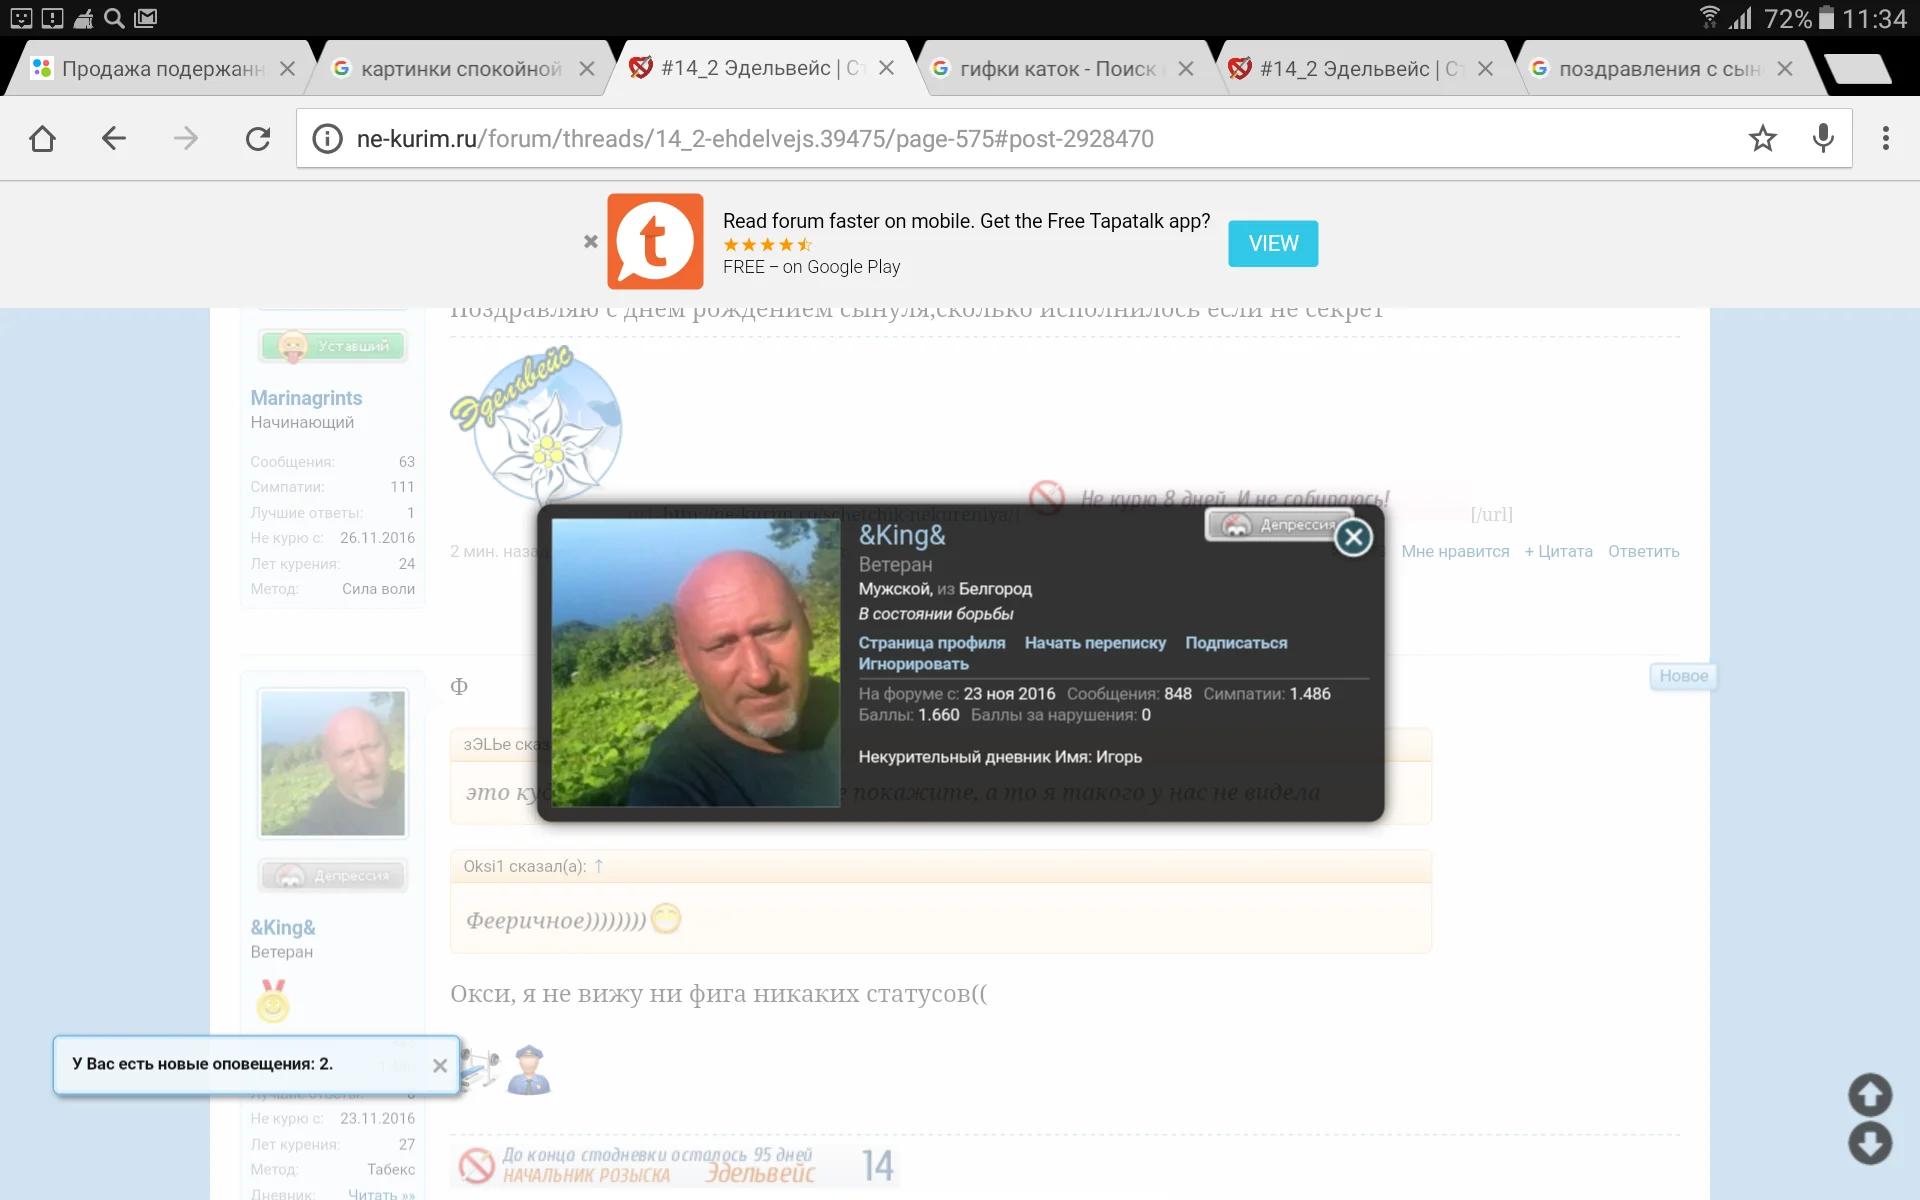Start a conversation via Начать переписку
Screen dimensions: 1920x1200
click(x=1095, y=643)
